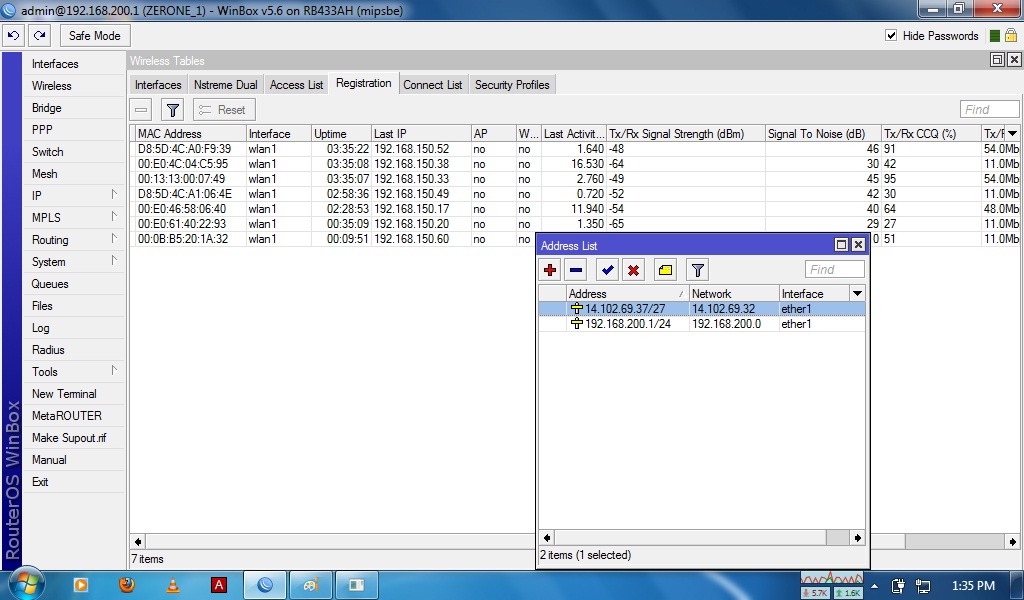Show hidden system tray icons arrow

pos(874,586)
